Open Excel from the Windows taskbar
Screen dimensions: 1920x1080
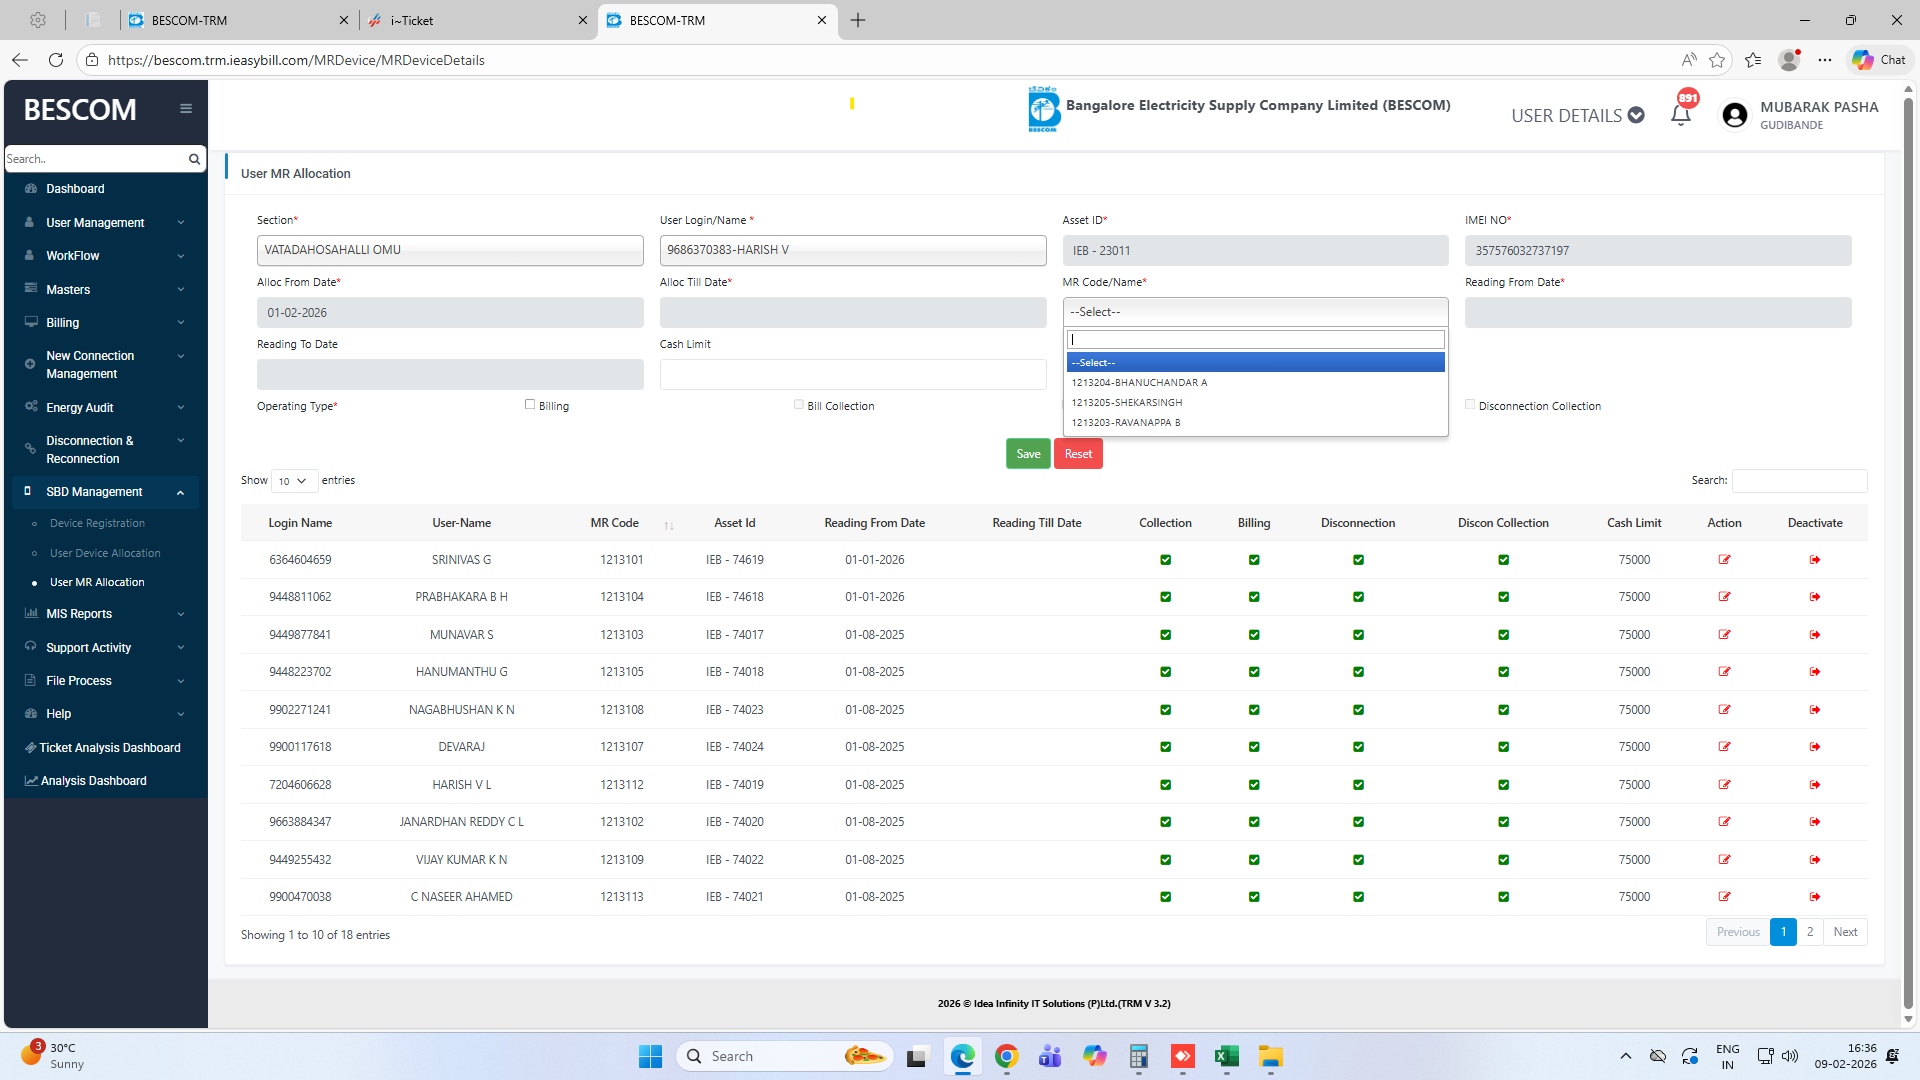tap(1226, 1056)
